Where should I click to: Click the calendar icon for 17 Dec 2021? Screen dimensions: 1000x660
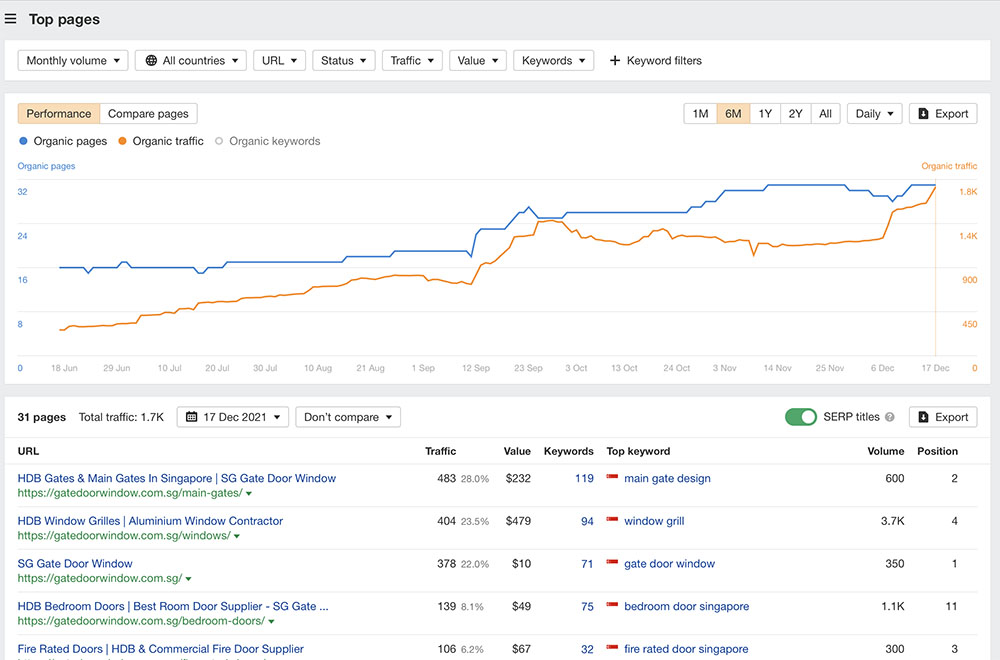point(193,417)
